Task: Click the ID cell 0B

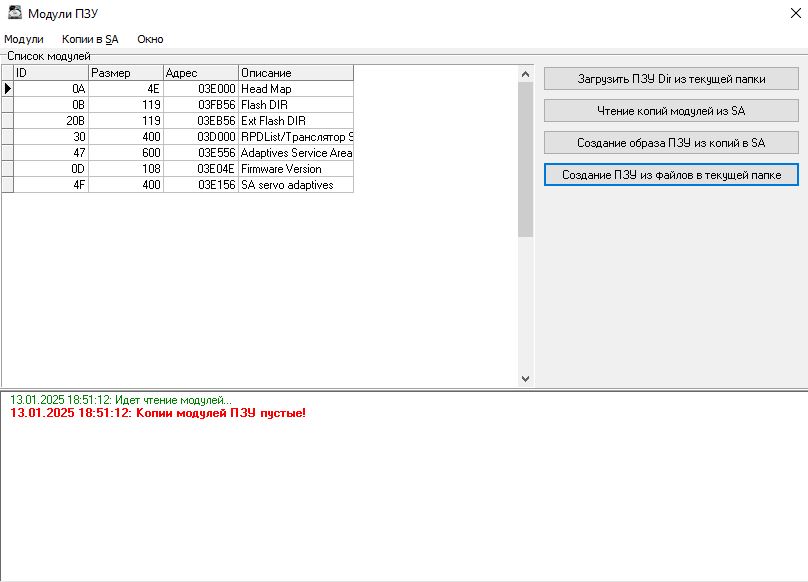Action: (x=51, y=105)
